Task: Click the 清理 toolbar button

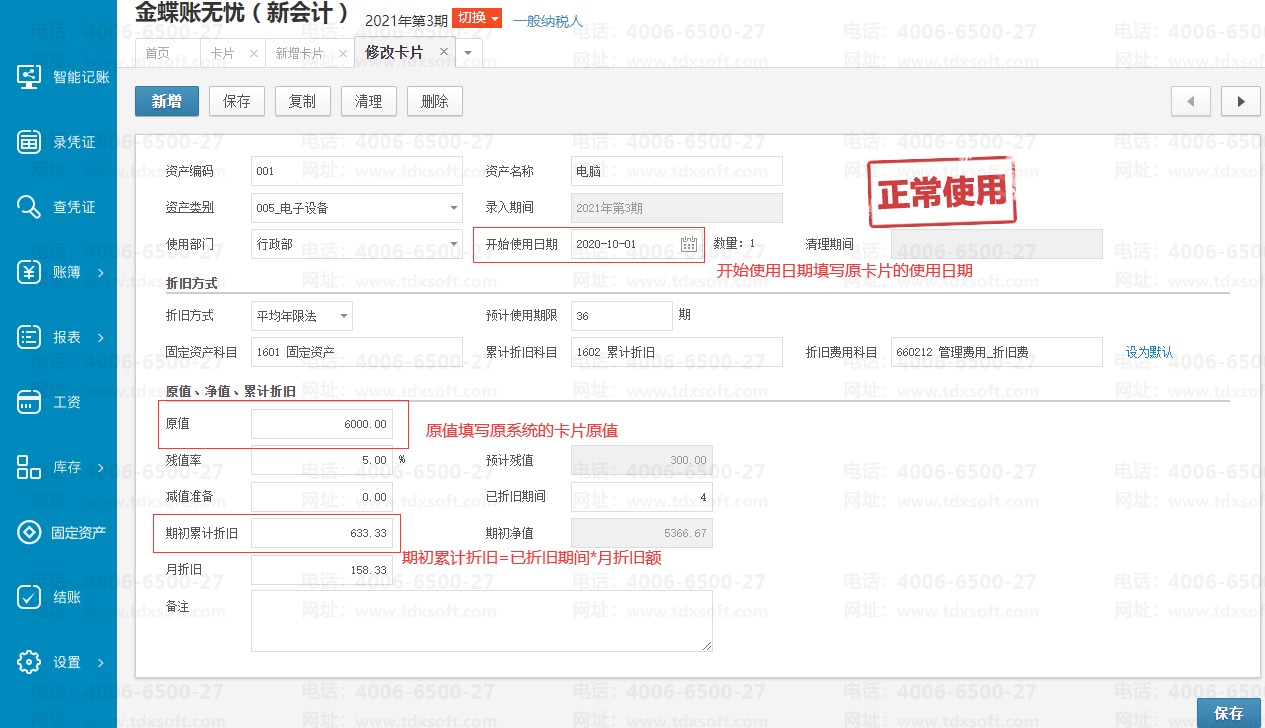Action: click(368, 101)
